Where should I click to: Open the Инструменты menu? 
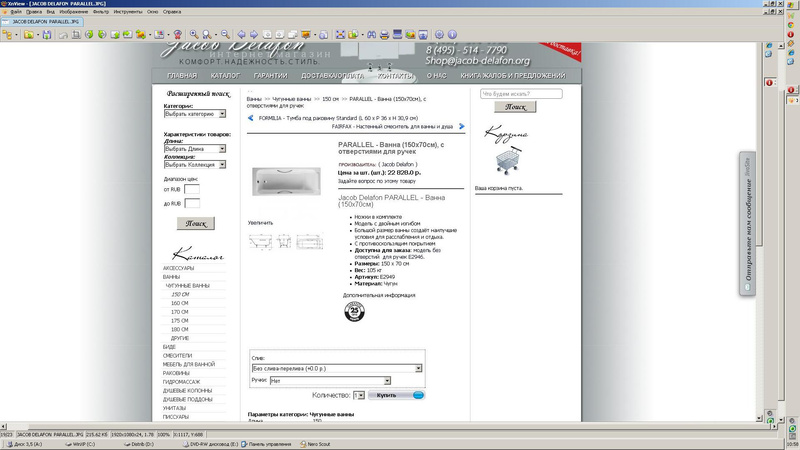pos(126,11)
